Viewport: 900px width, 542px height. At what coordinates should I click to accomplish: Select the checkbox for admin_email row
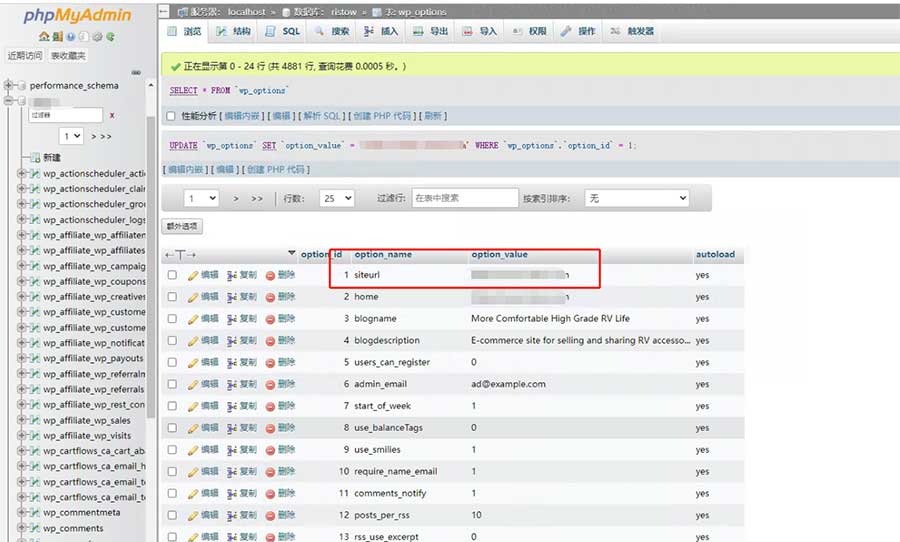172,384
